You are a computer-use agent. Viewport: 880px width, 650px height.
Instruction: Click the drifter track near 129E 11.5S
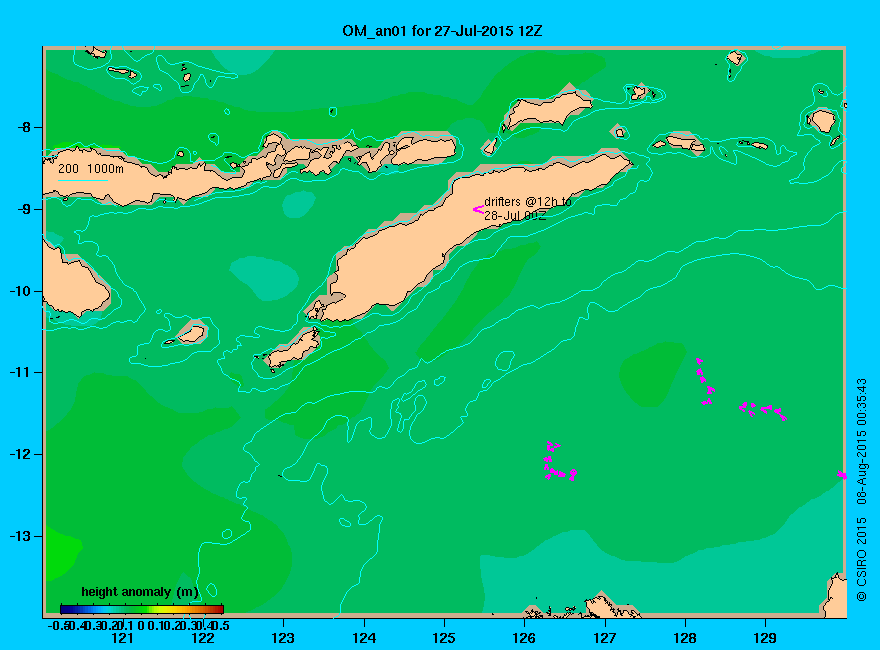click(x=763, y=410)
